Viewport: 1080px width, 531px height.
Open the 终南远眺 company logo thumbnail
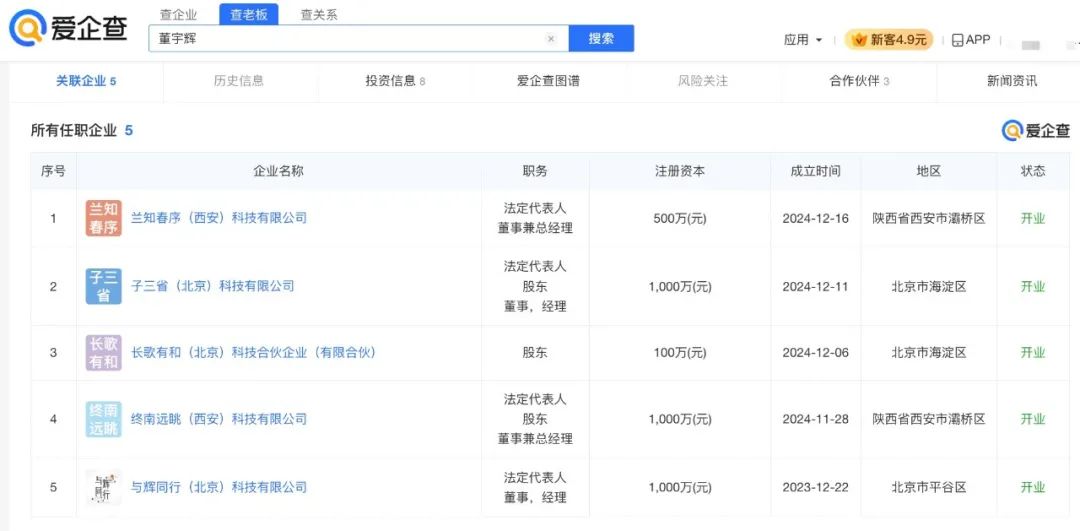point(103,419)
